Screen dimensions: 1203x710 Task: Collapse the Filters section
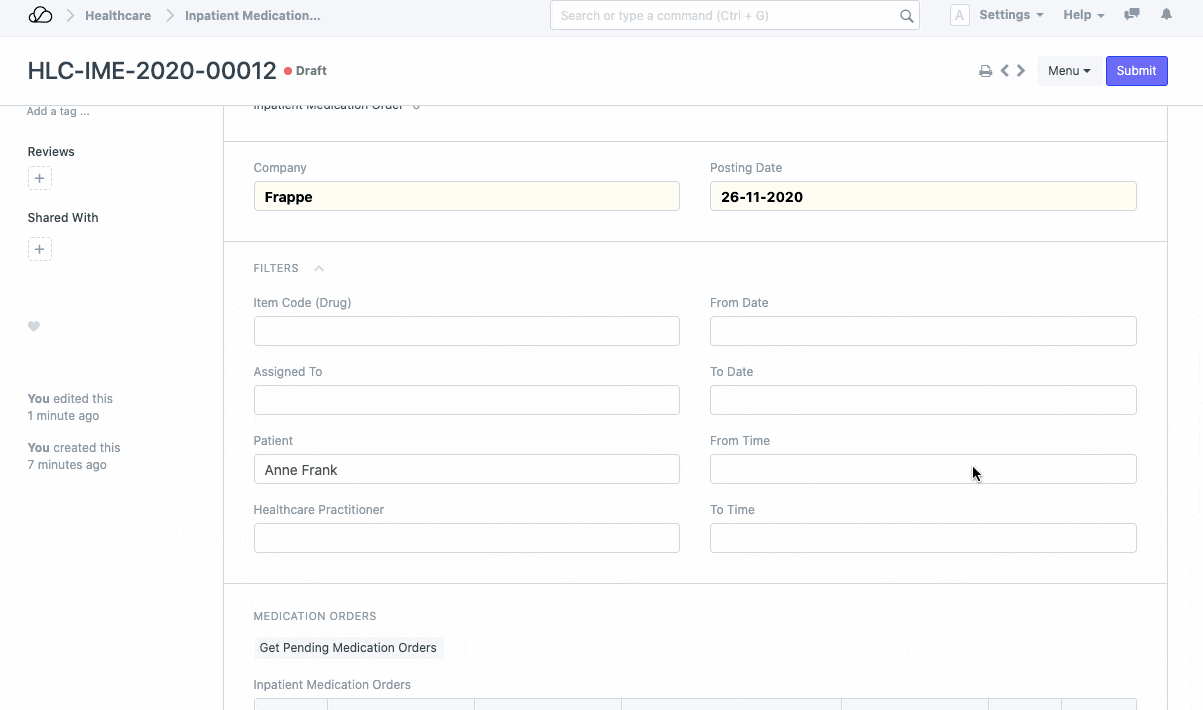[x=319, y=268]
